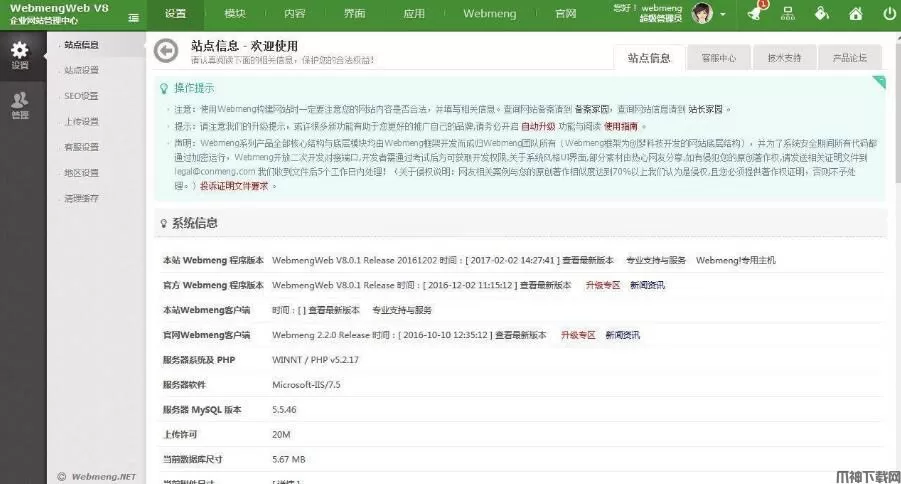Select the Microsoft-IIS/7.5 value
This screenshot has height=484, width=901.
(x=306, y=385)
